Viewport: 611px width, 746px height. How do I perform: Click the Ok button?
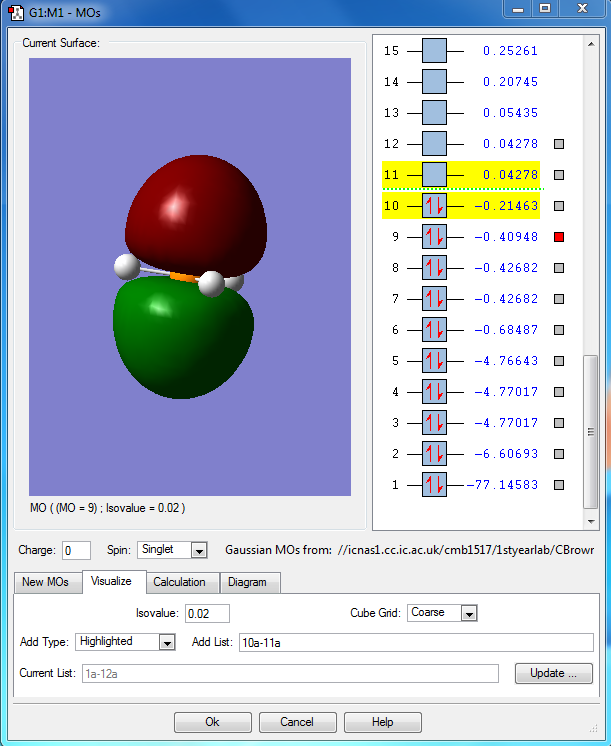coord(212,722)
